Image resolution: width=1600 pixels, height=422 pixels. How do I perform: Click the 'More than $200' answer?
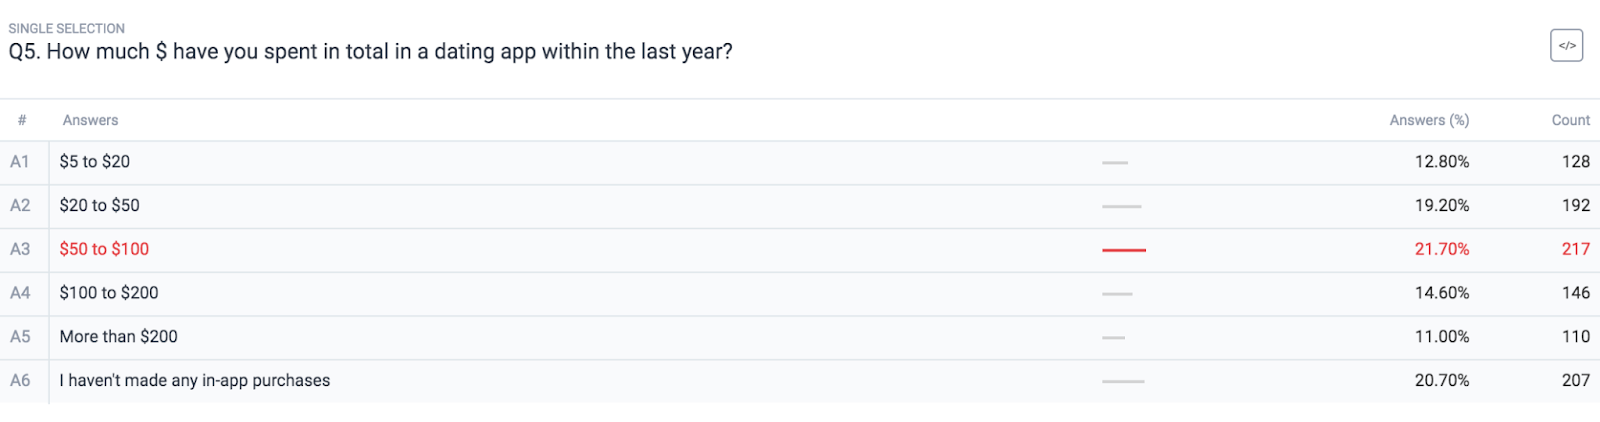(x=118, y=337)
